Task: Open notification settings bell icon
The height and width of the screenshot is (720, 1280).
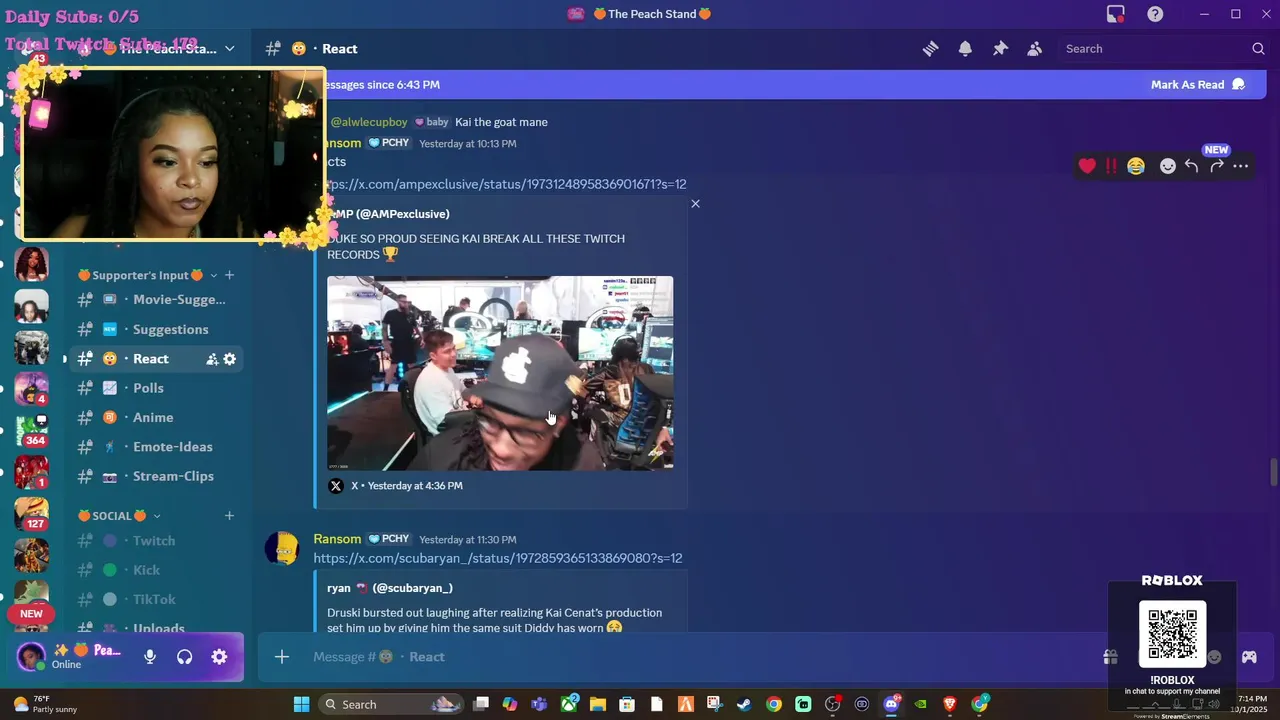Action: pyautogui.click(x=965, y=48)
